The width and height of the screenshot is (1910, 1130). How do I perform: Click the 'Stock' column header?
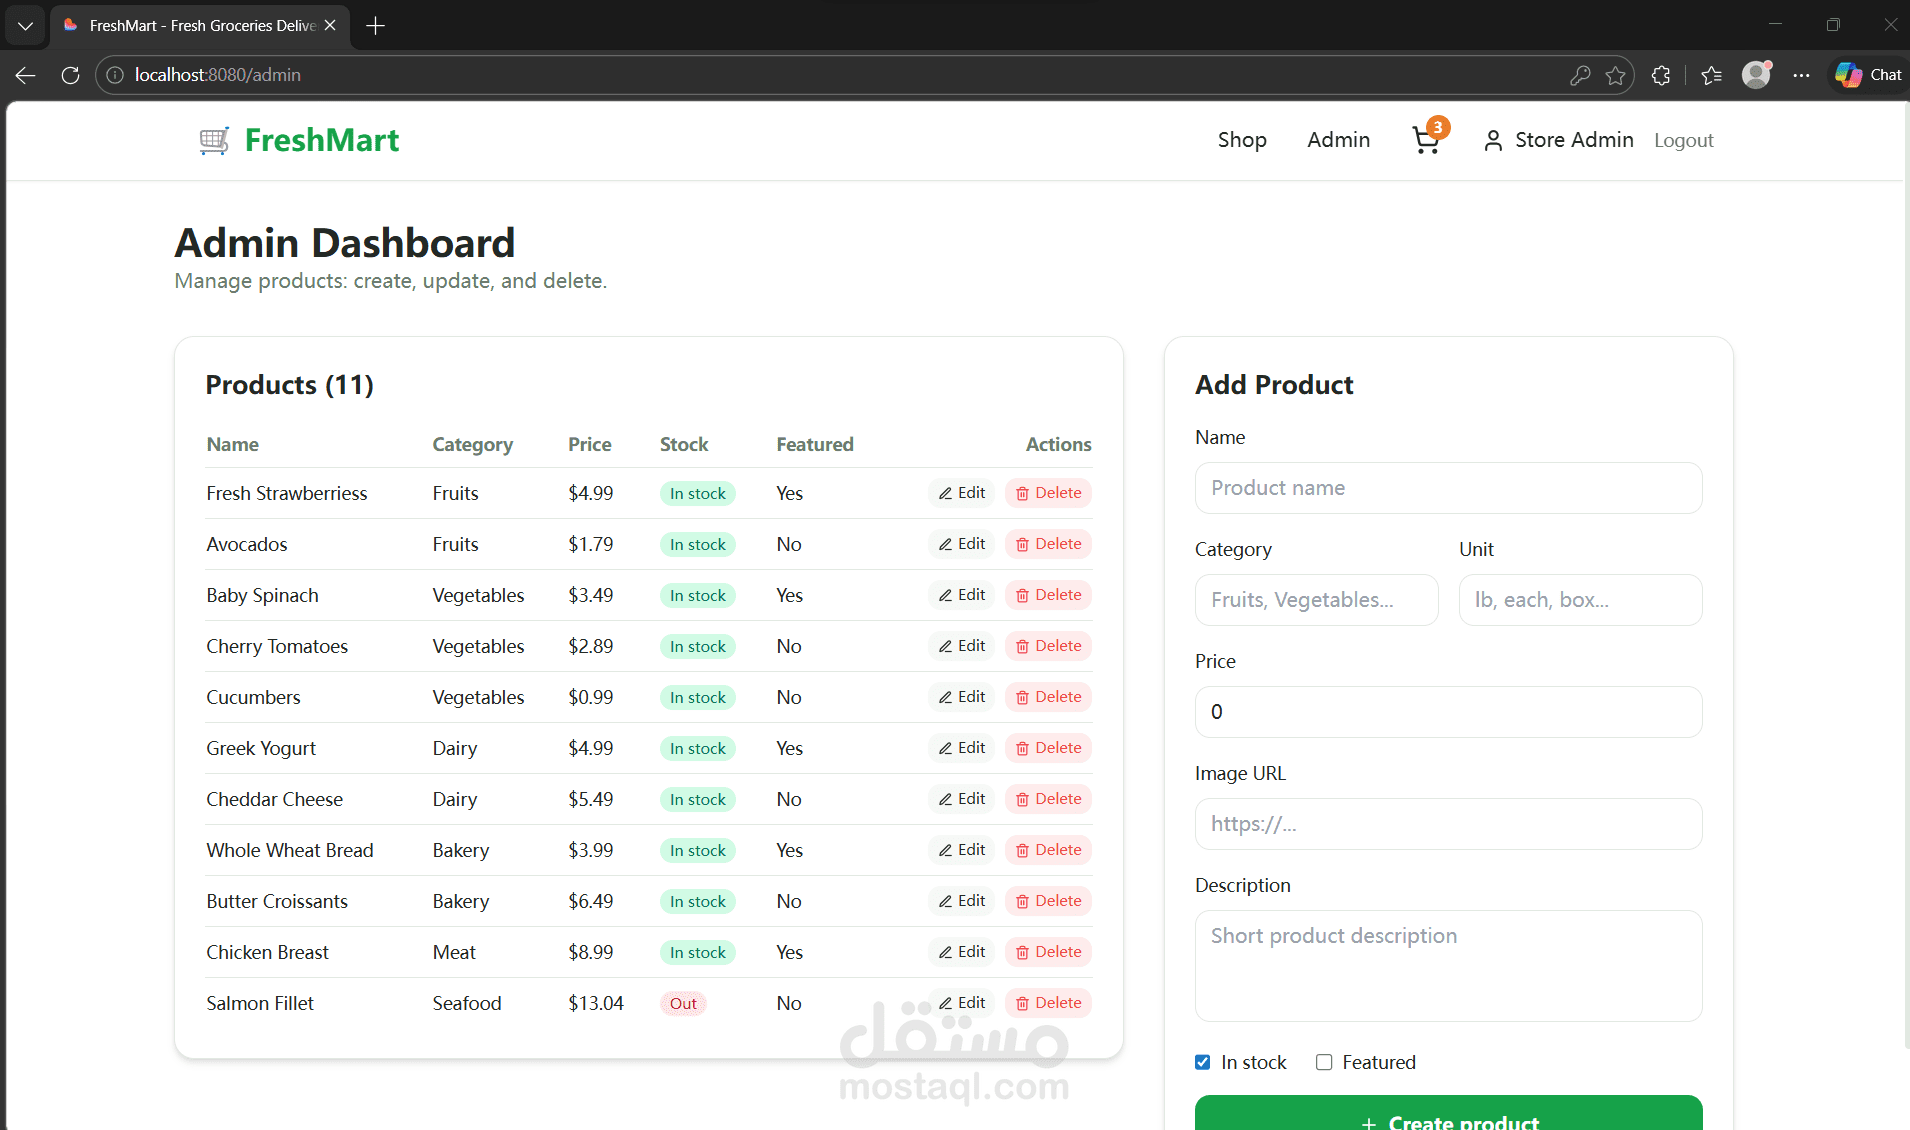tap(684, 444)
